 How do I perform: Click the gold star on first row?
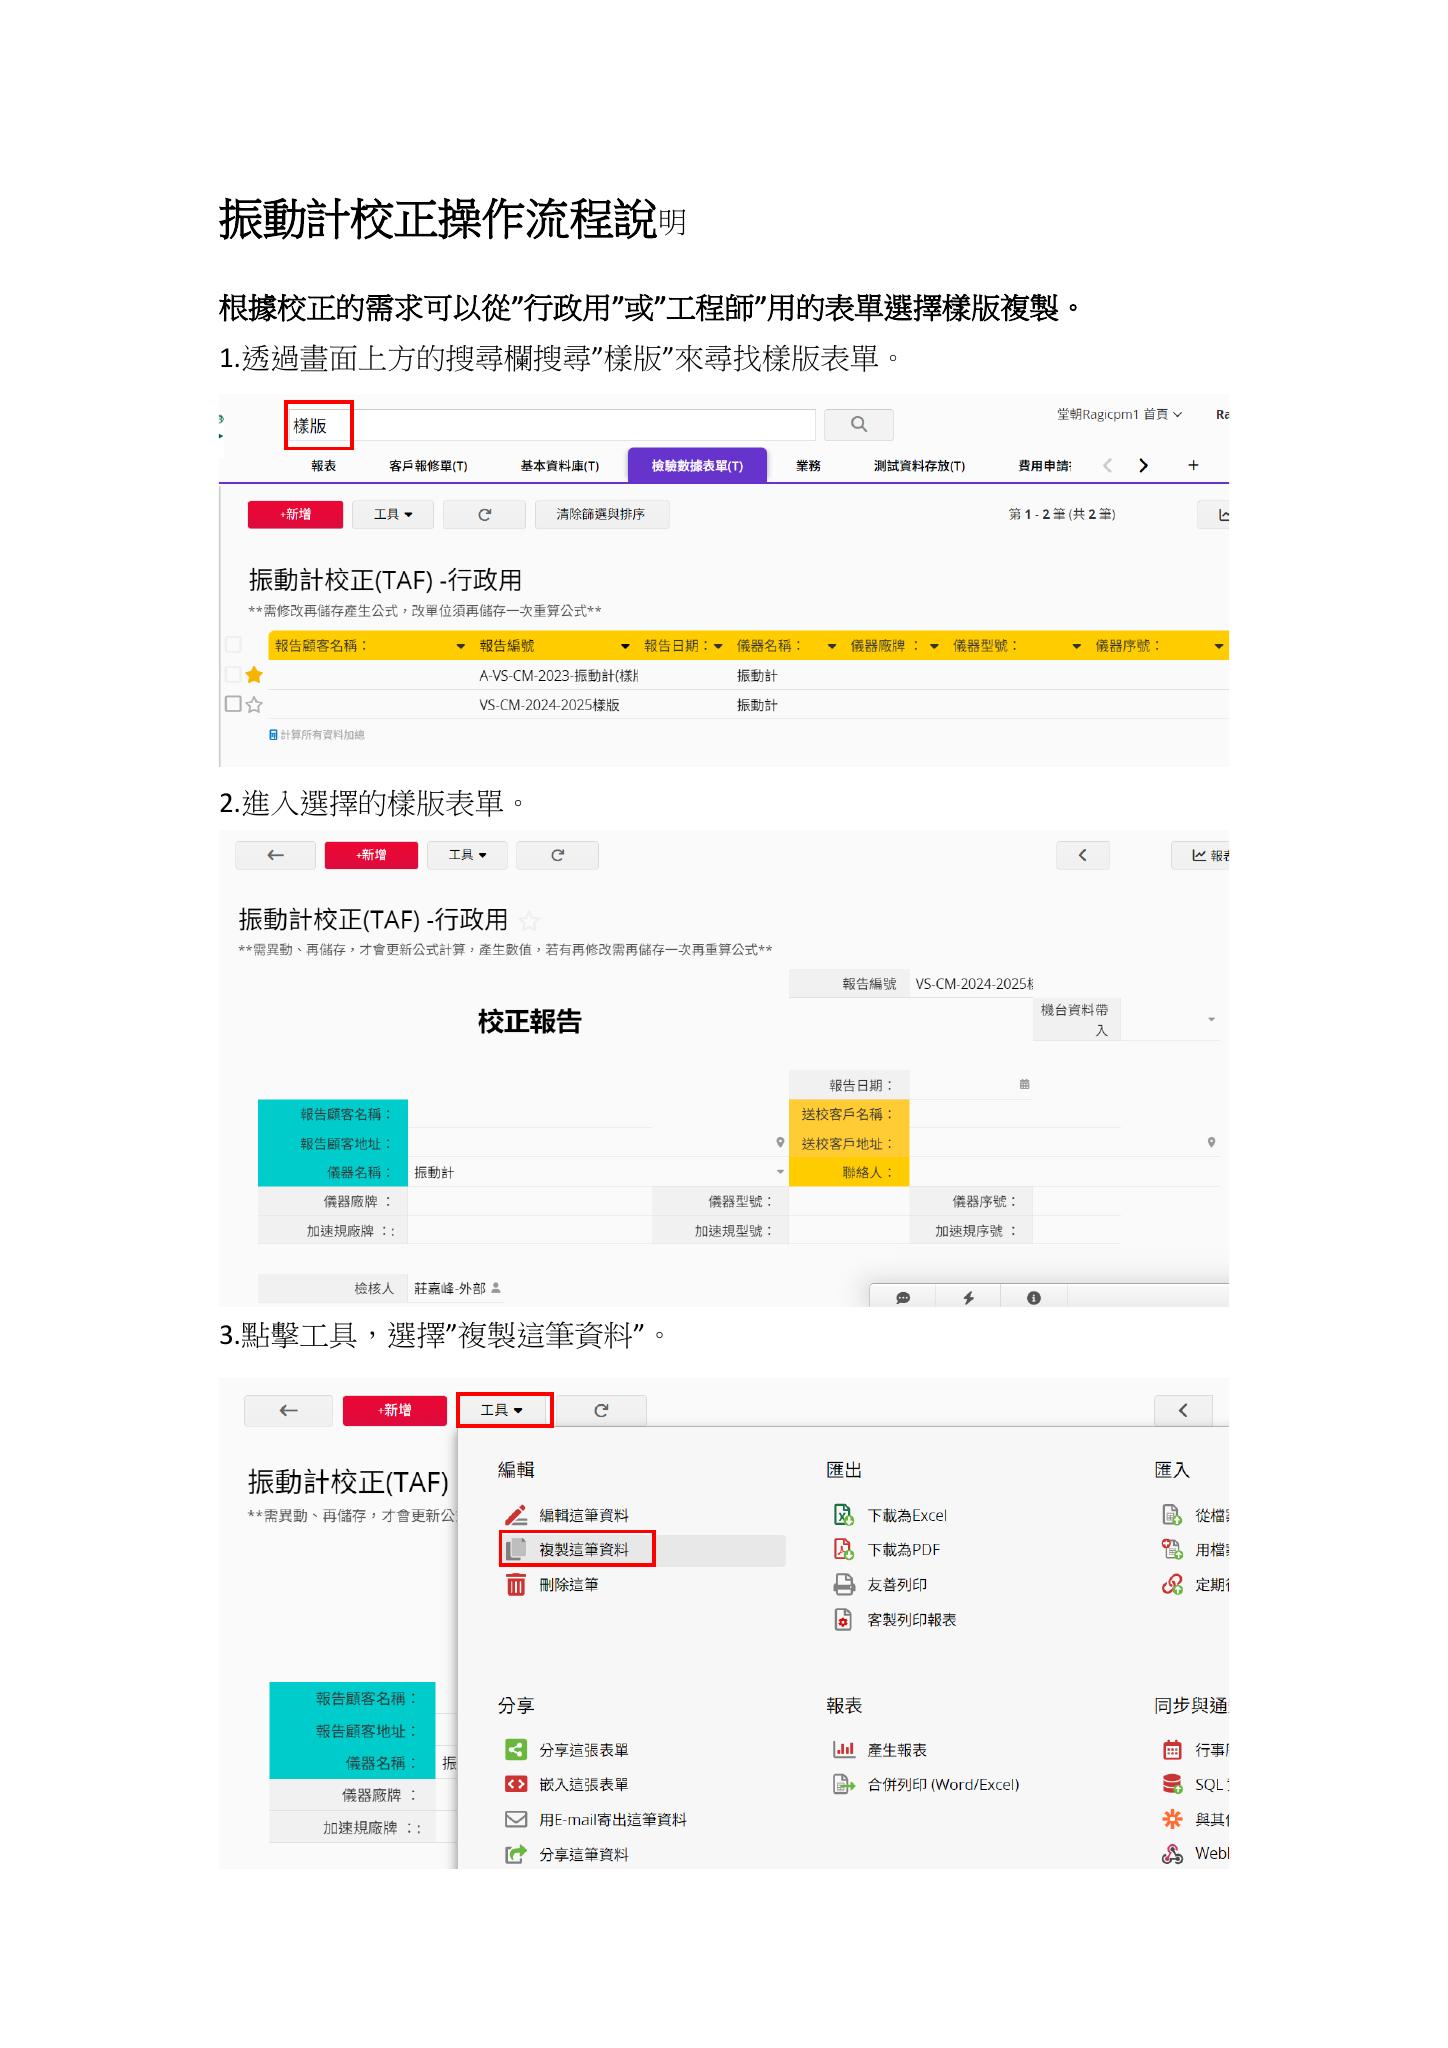pyautogui.click(x=254, y=675)
